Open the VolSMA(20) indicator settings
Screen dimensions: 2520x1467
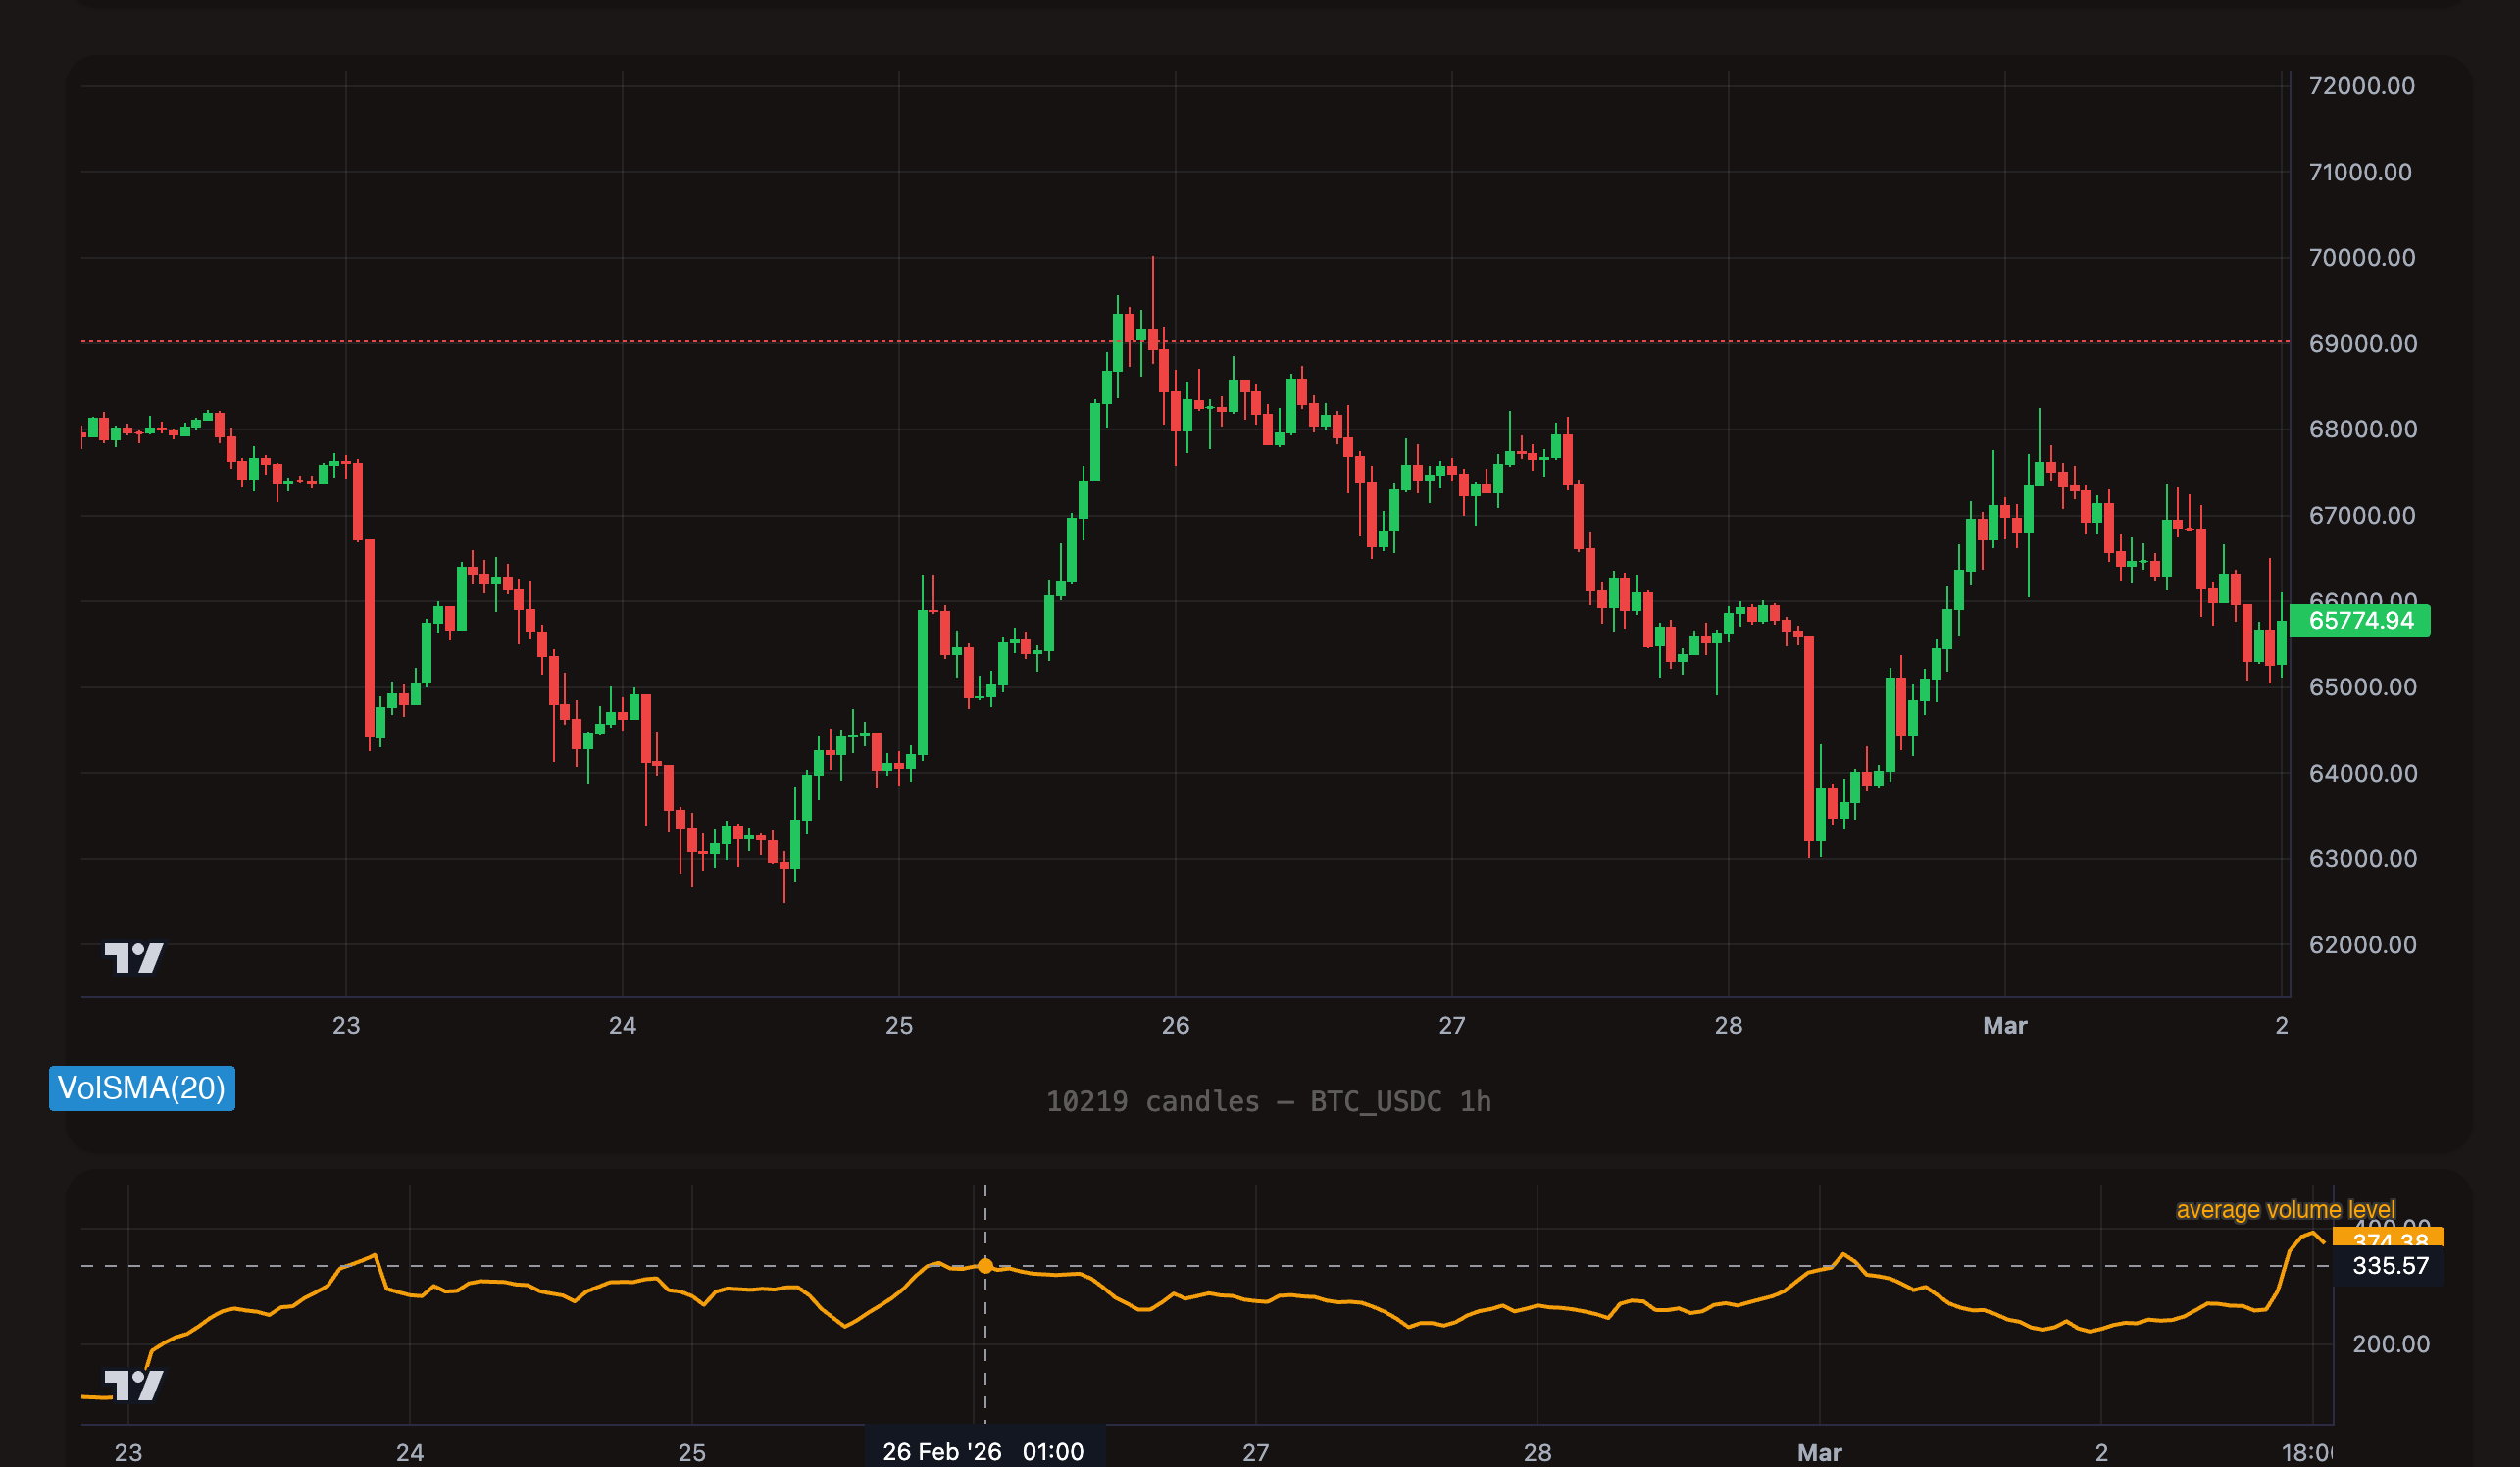(141, 1088)
